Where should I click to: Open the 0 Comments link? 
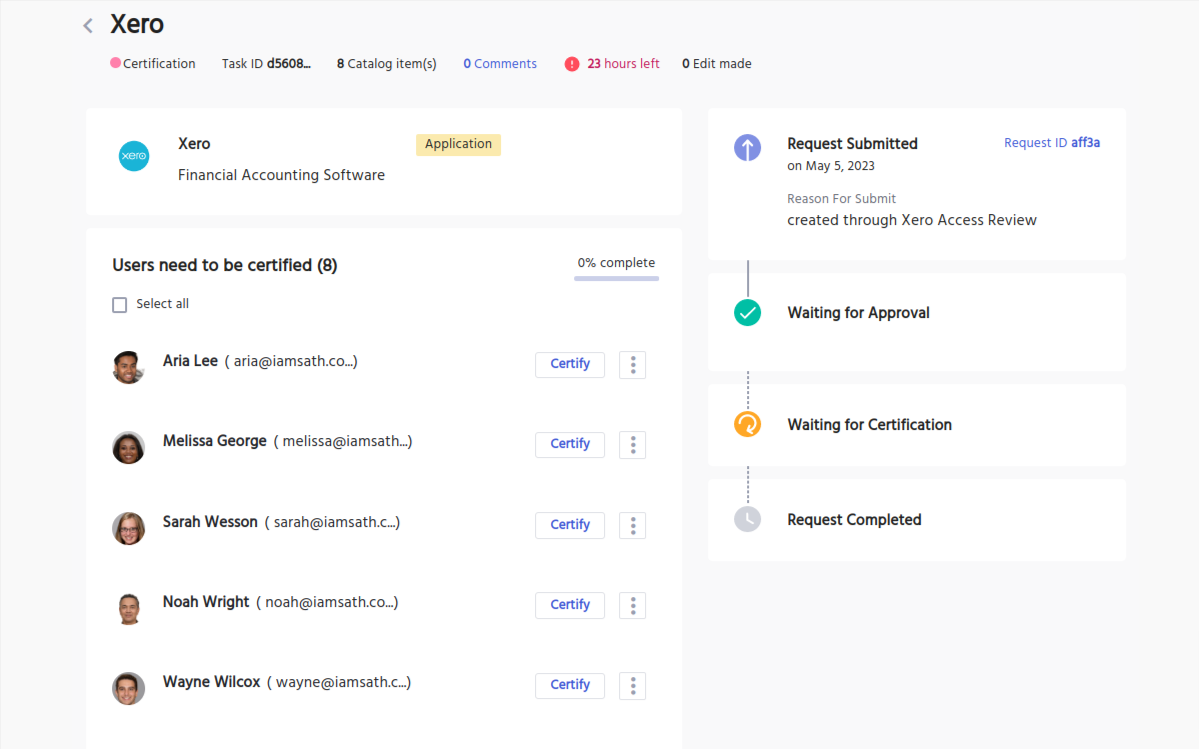coord(500,64)
